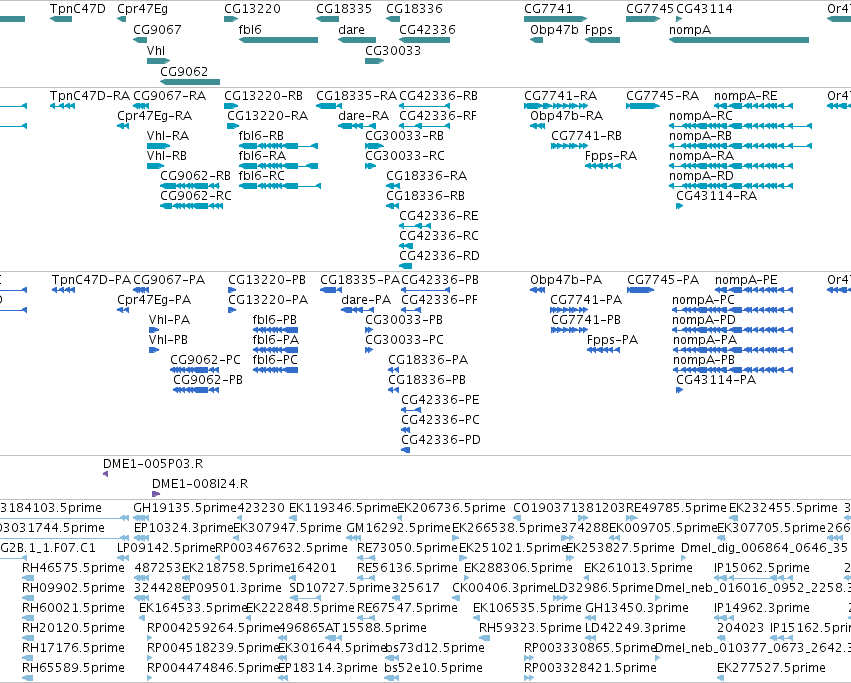
Task: Select protein fbl6-PB
Action: [x=275, y=320]
